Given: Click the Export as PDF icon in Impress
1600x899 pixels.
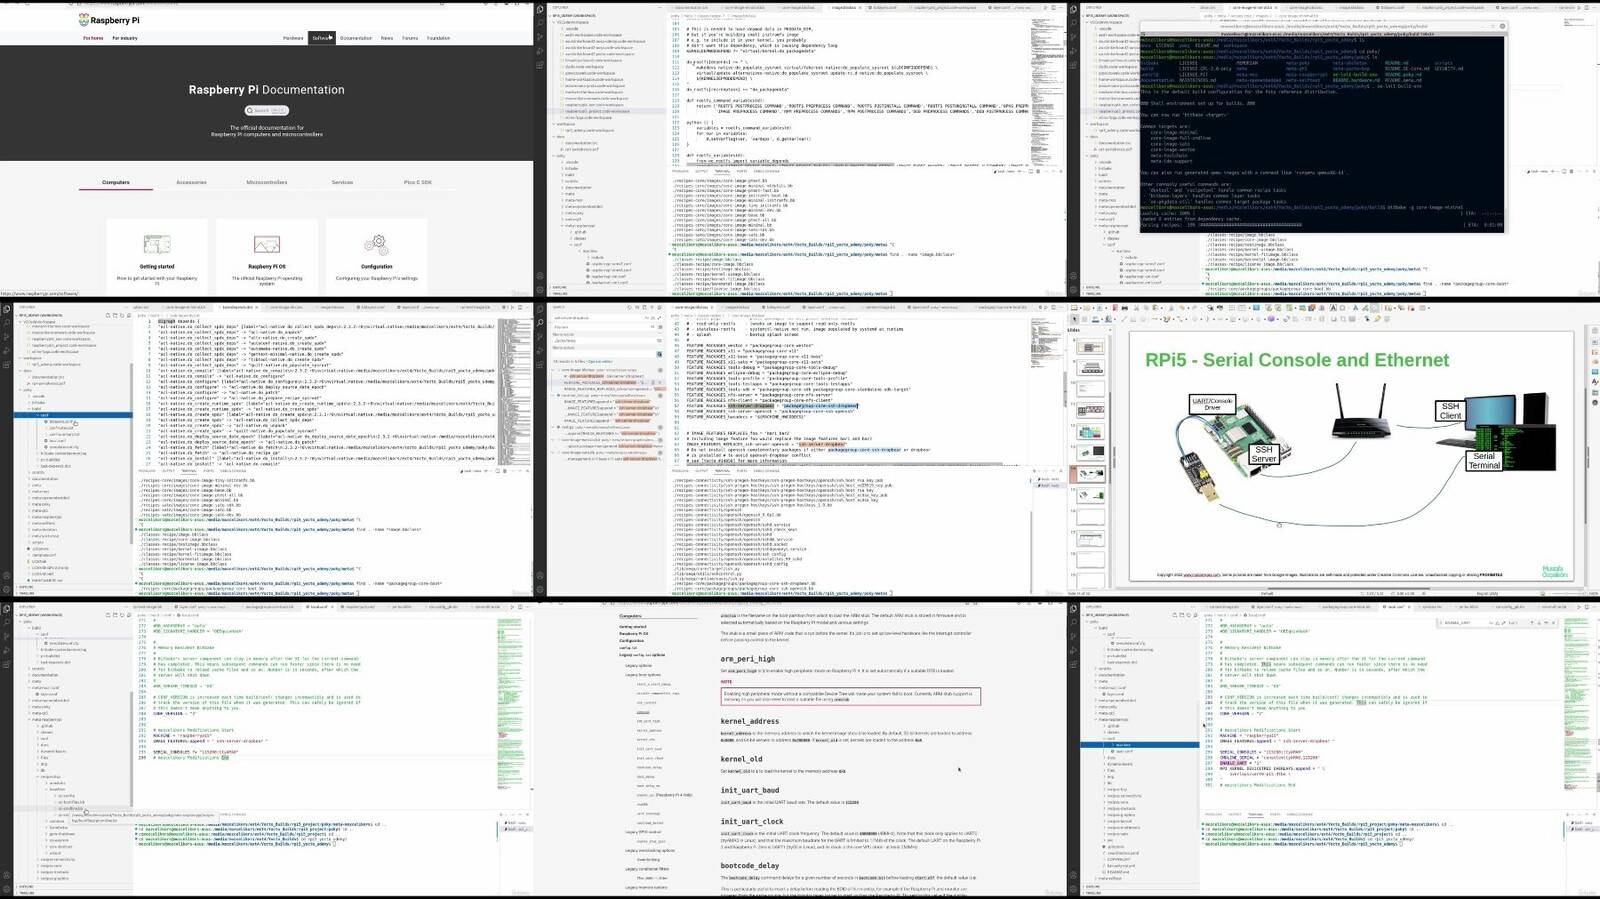Looking at the screenshot, I should pyautogui.click(x=1115, y=307).
